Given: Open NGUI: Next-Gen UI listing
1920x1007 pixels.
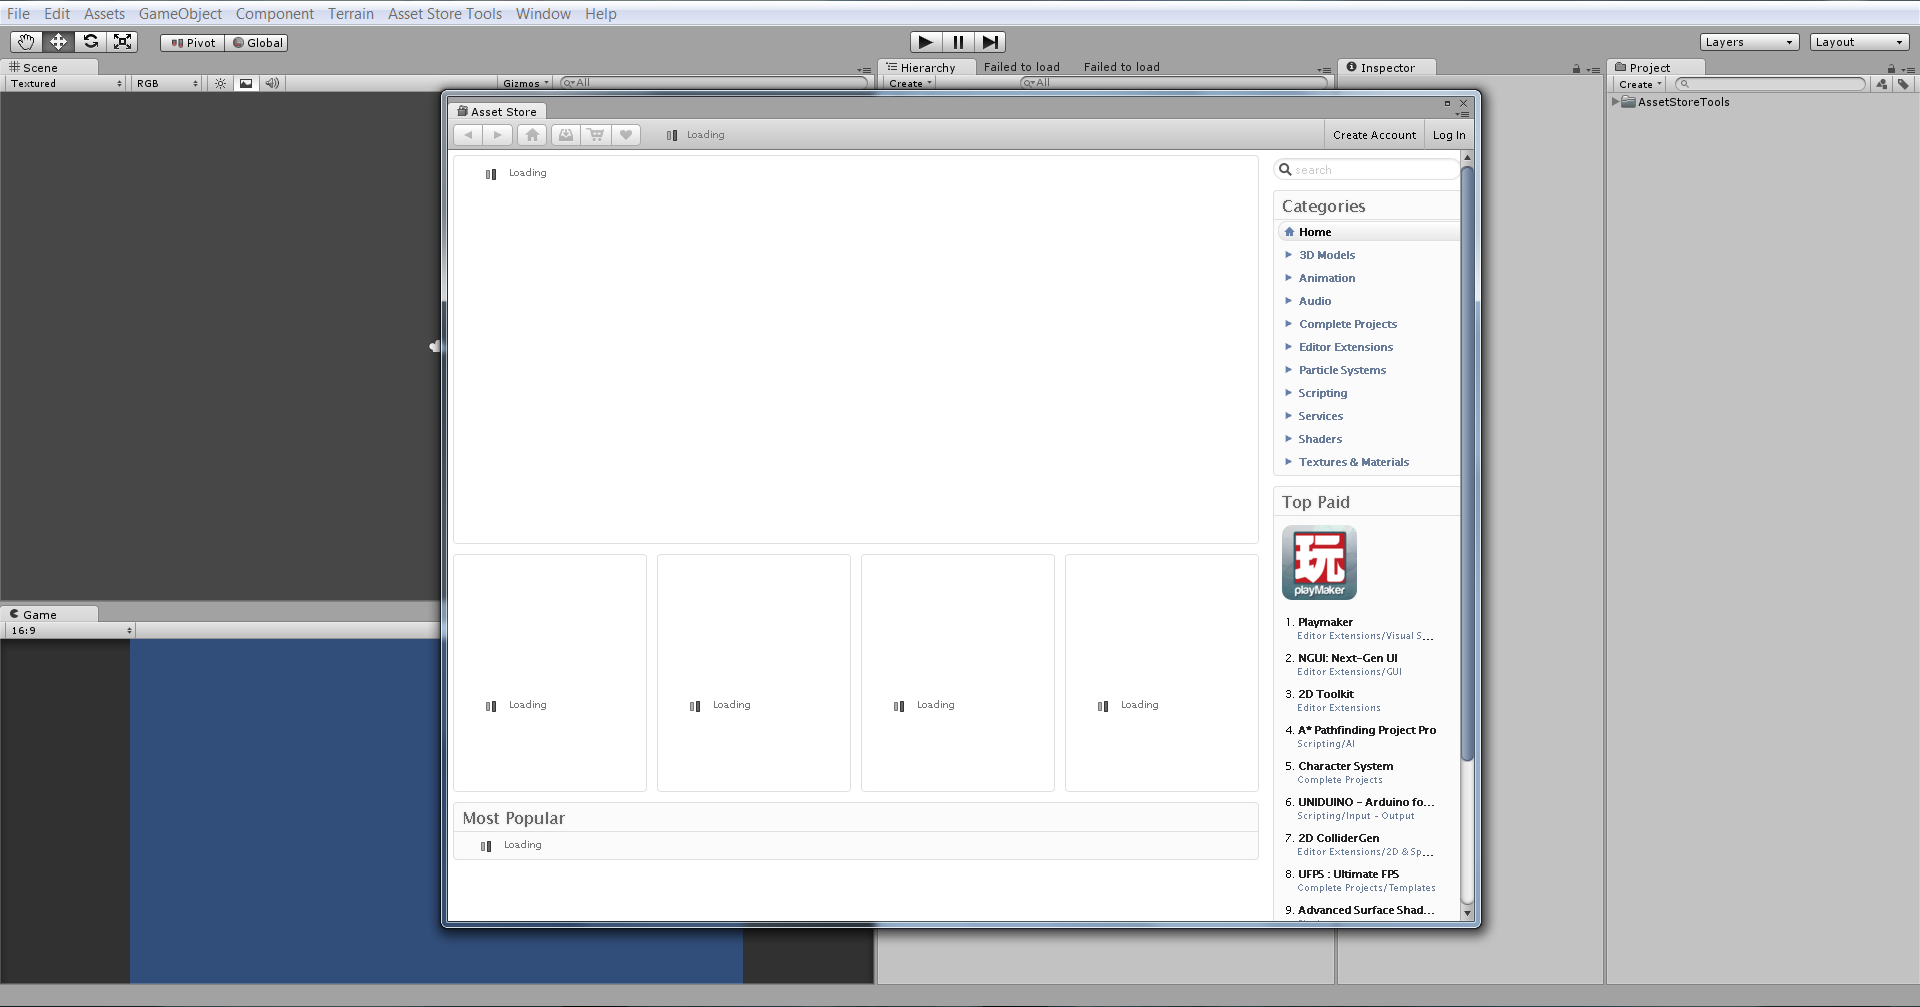Looking at the screenshot, I should 1348,658.
